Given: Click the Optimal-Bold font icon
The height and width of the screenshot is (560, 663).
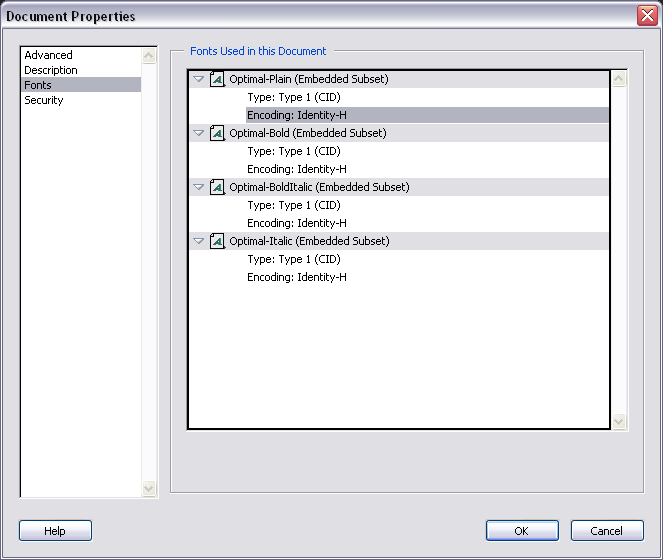Looking at the screenshot, I should (217, 133).
